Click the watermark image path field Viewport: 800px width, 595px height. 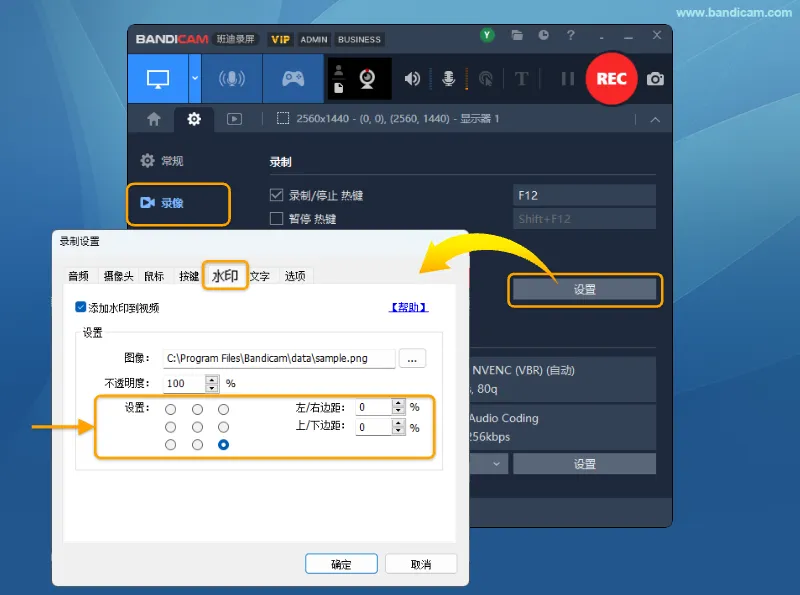tap(279, 358)
